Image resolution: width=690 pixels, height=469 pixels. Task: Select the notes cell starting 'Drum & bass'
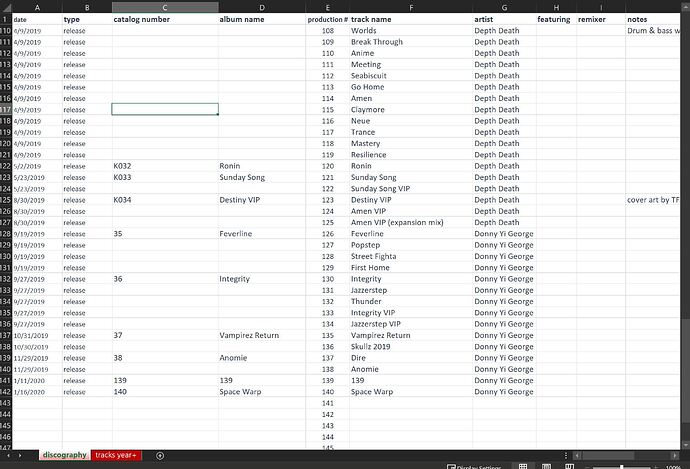point(653,30)
